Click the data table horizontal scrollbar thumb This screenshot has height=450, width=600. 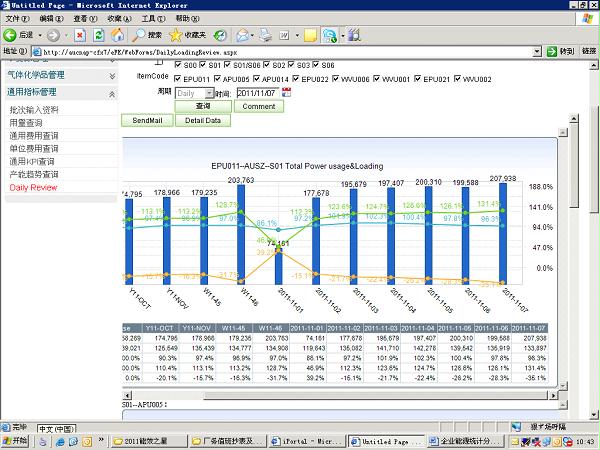pyautogui.click(x=375, y=395)
